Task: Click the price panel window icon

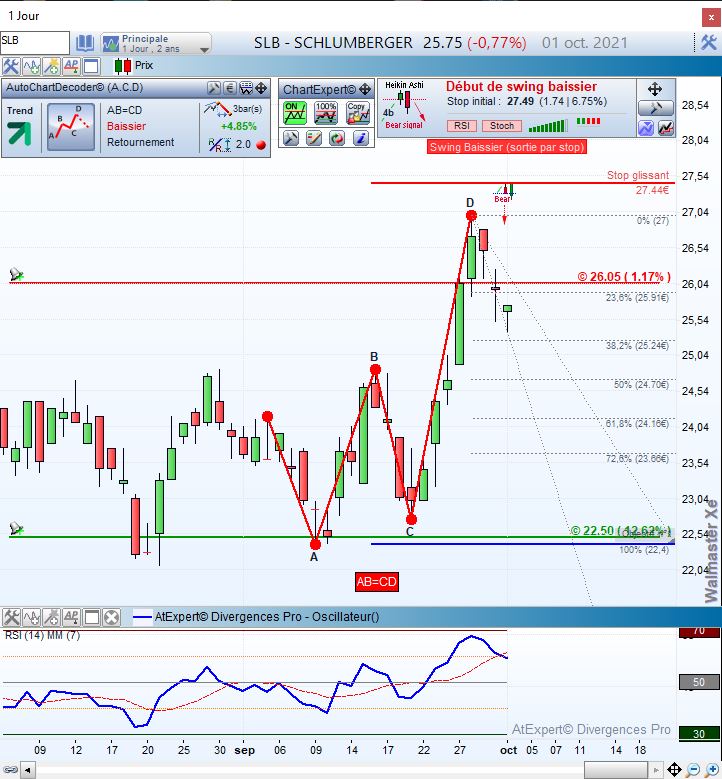Action: tap(91, 66)
